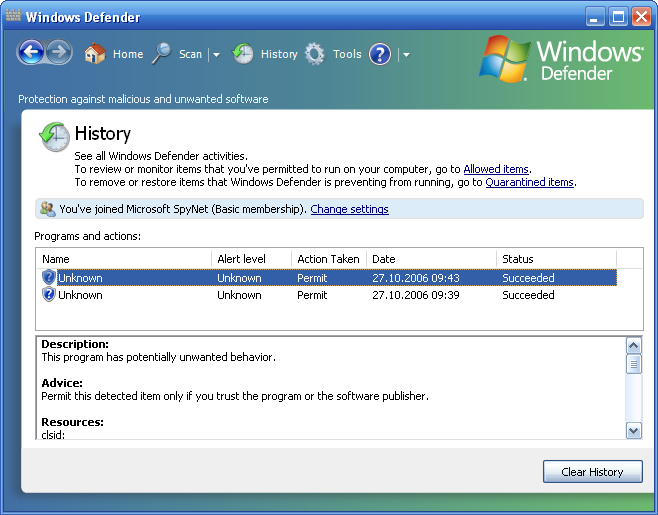This screenshot has width=658, height=515.
Task: Click the SpyNet people icon
Action: pos(47,209)
